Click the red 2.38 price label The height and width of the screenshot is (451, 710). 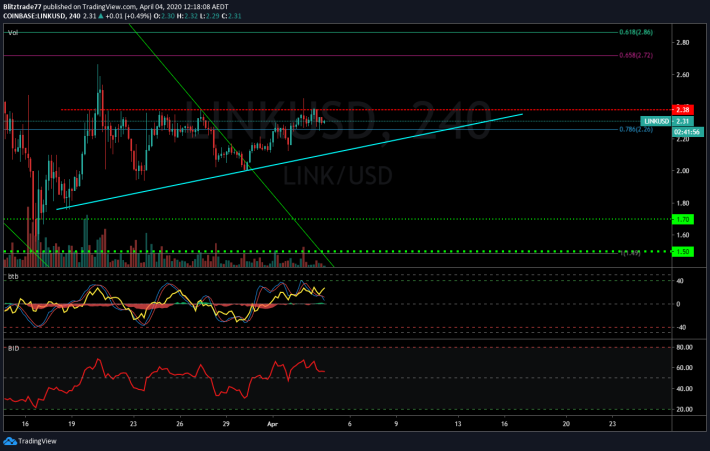684,109
